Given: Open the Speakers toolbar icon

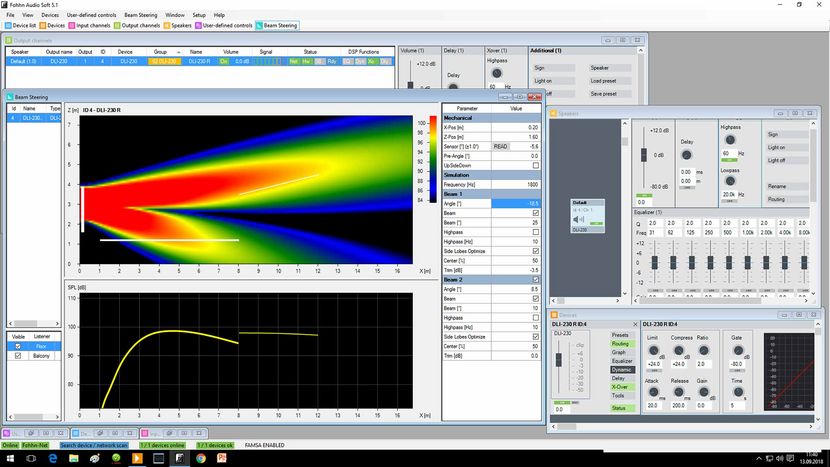Looking at the screenshot, I should [x=167, y=25].
